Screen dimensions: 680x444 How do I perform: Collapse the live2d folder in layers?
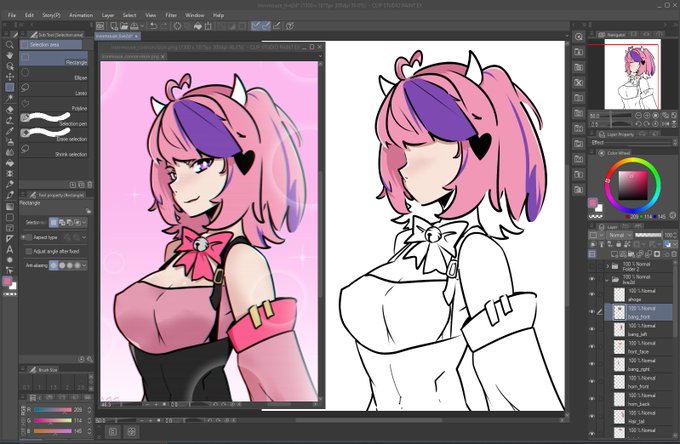coord(608,280)
